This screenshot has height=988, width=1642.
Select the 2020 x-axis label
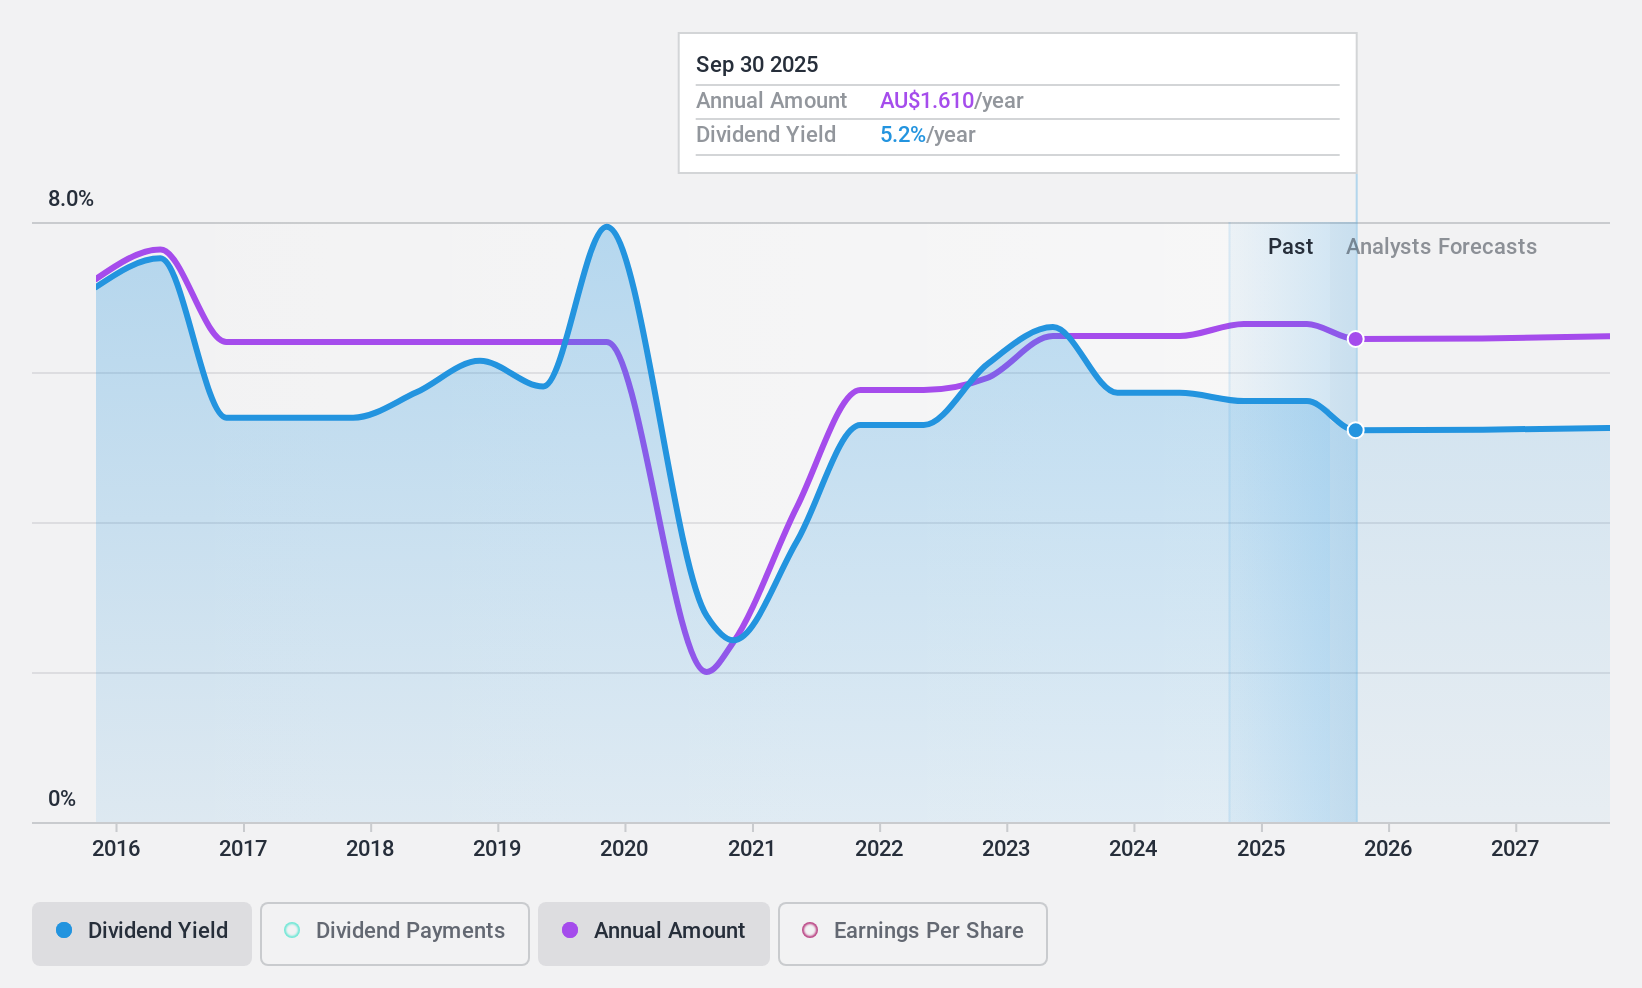click(624, 849)
